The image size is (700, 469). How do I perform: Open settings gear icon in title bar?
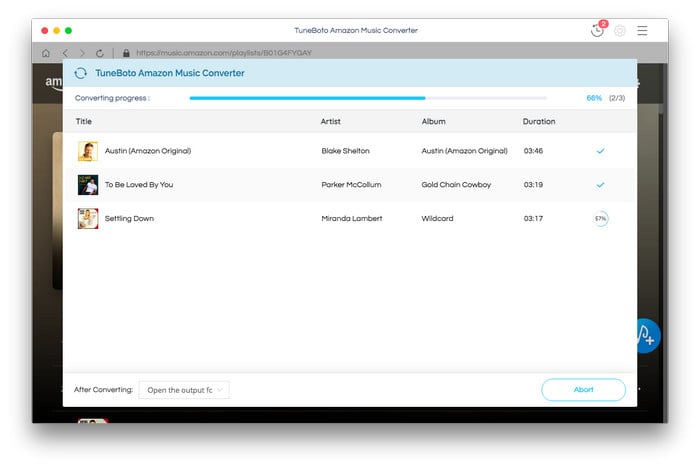(620, 30)
